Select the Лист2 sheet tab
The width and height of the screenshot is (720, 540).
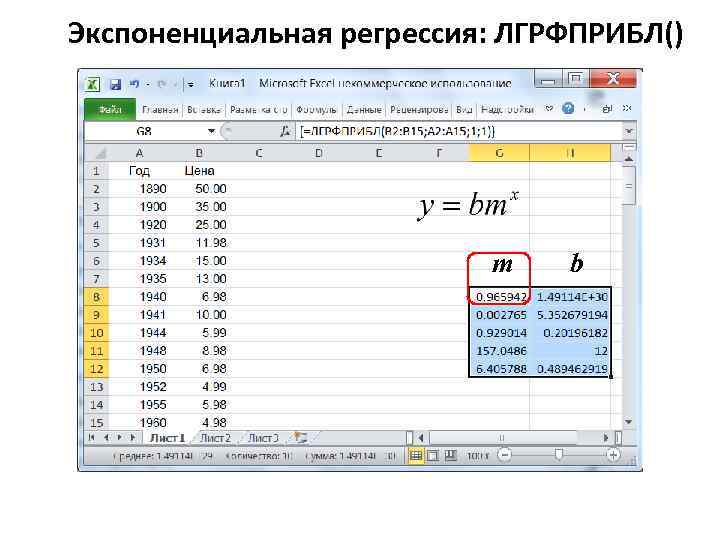click(x=215, y=438)
